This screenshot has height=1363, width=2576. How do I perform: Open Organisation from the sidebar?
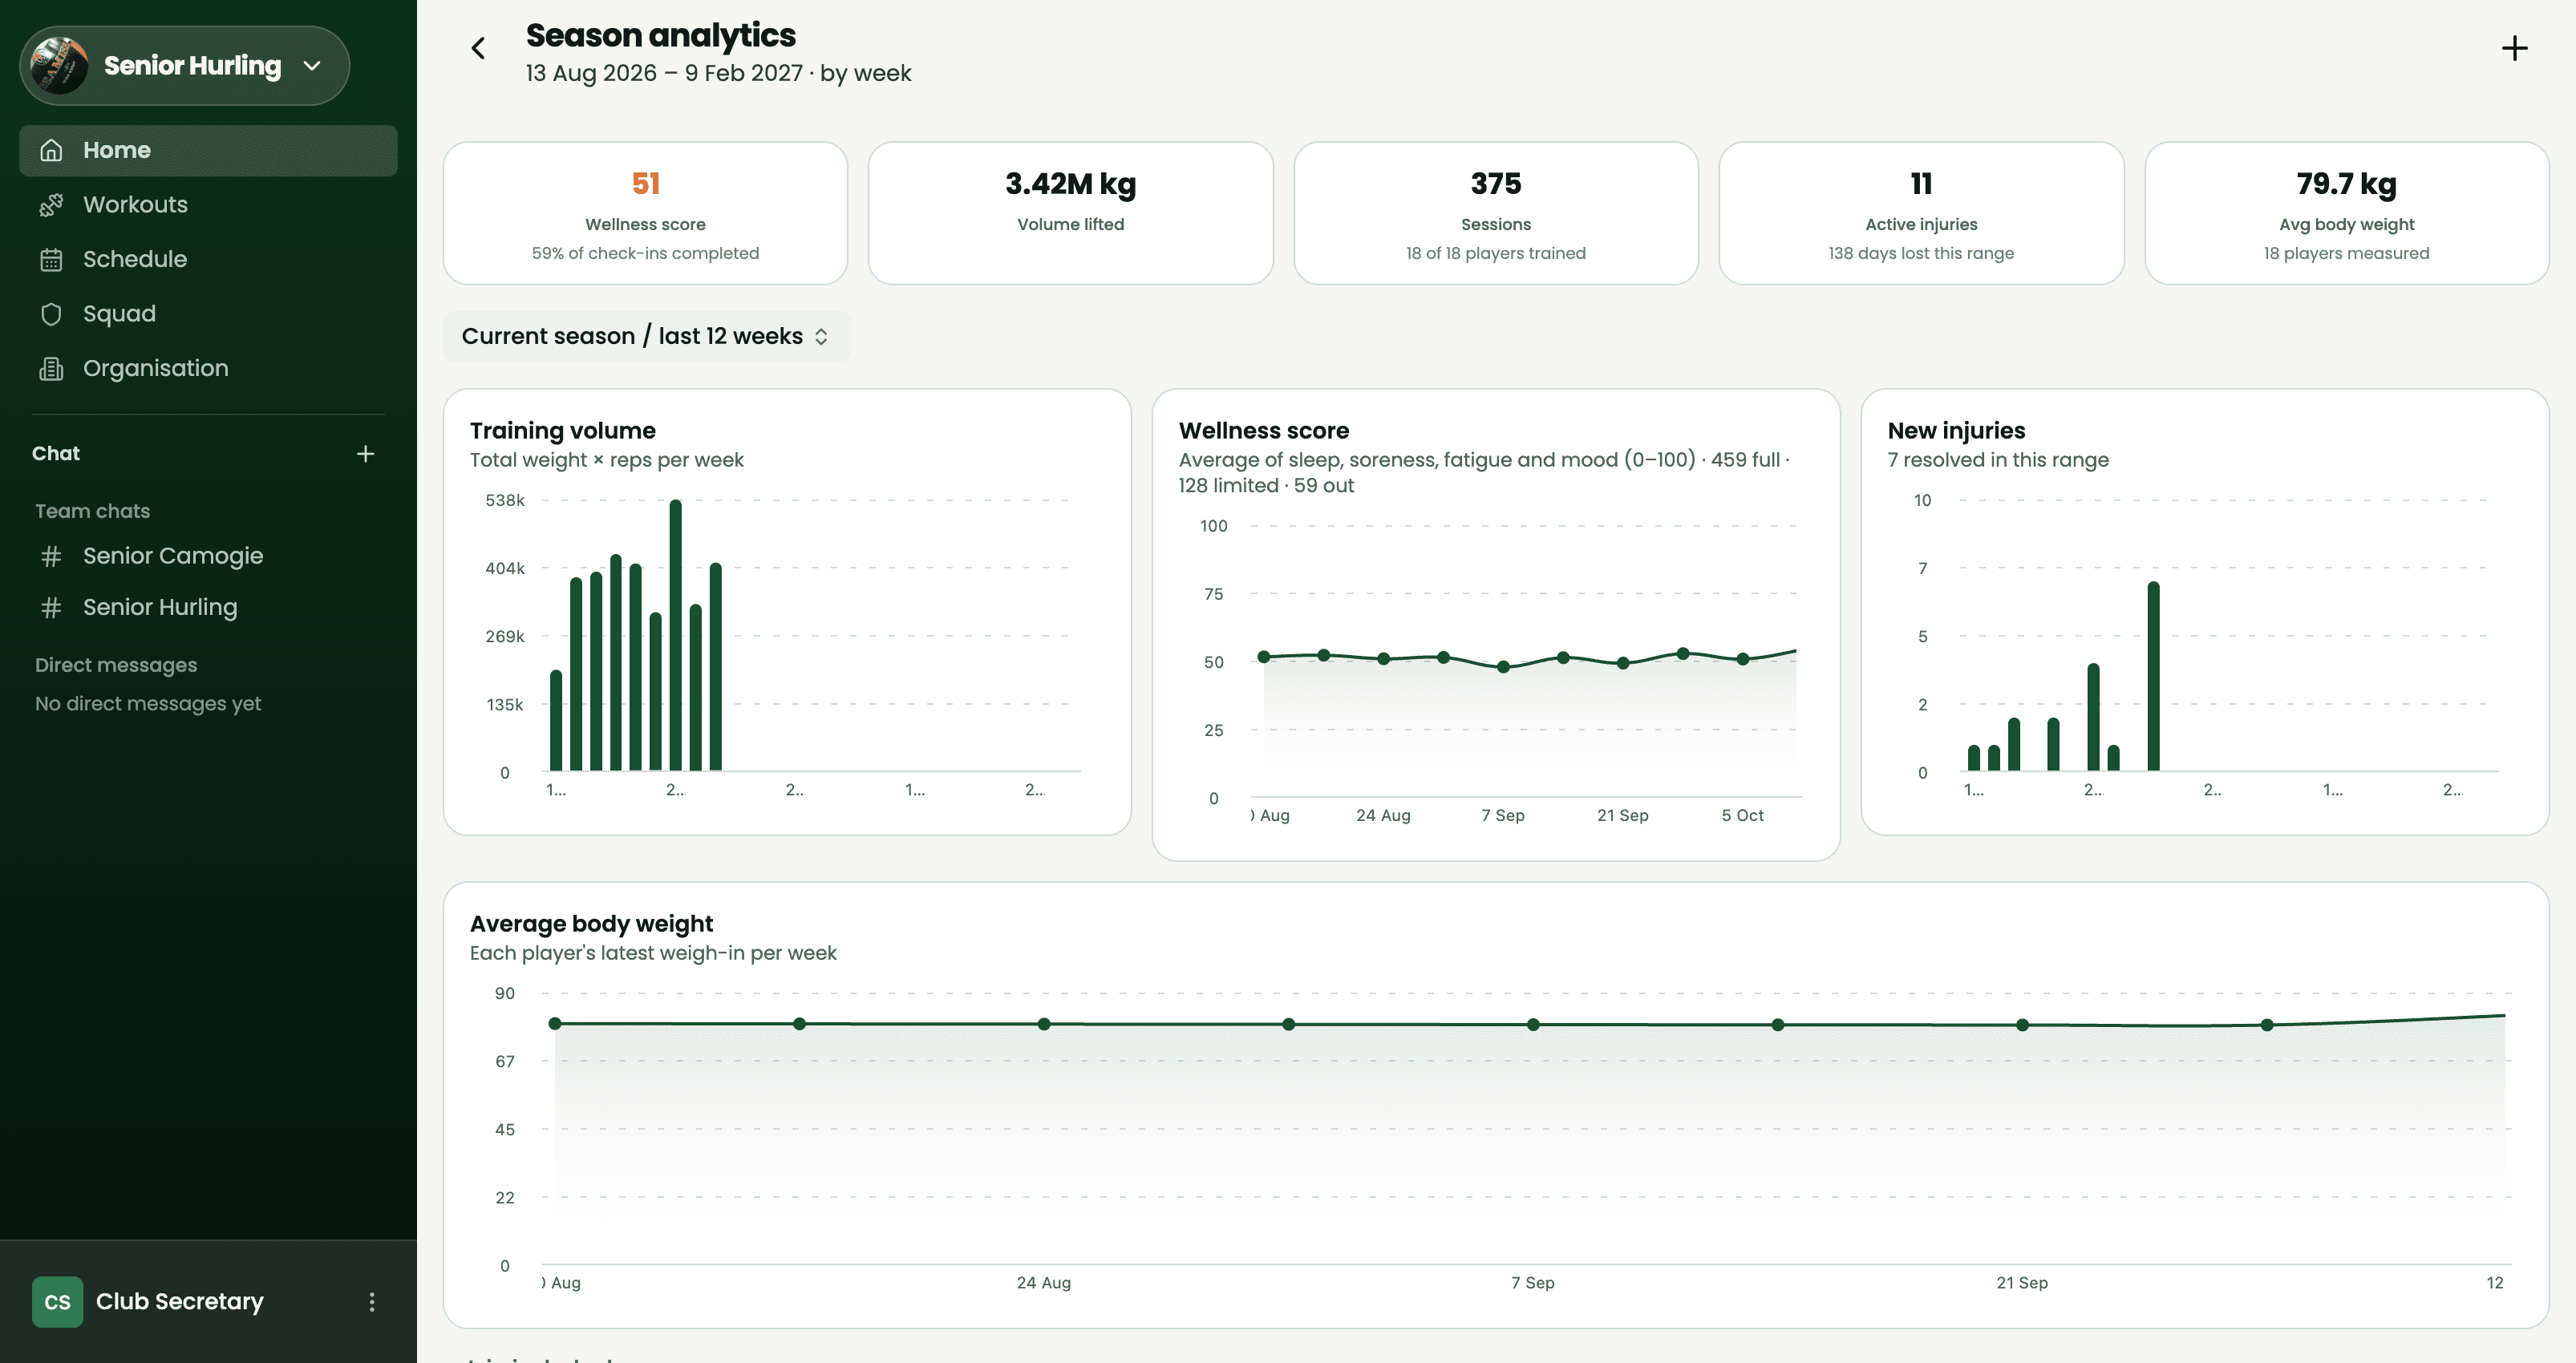[x=208, y=369]
